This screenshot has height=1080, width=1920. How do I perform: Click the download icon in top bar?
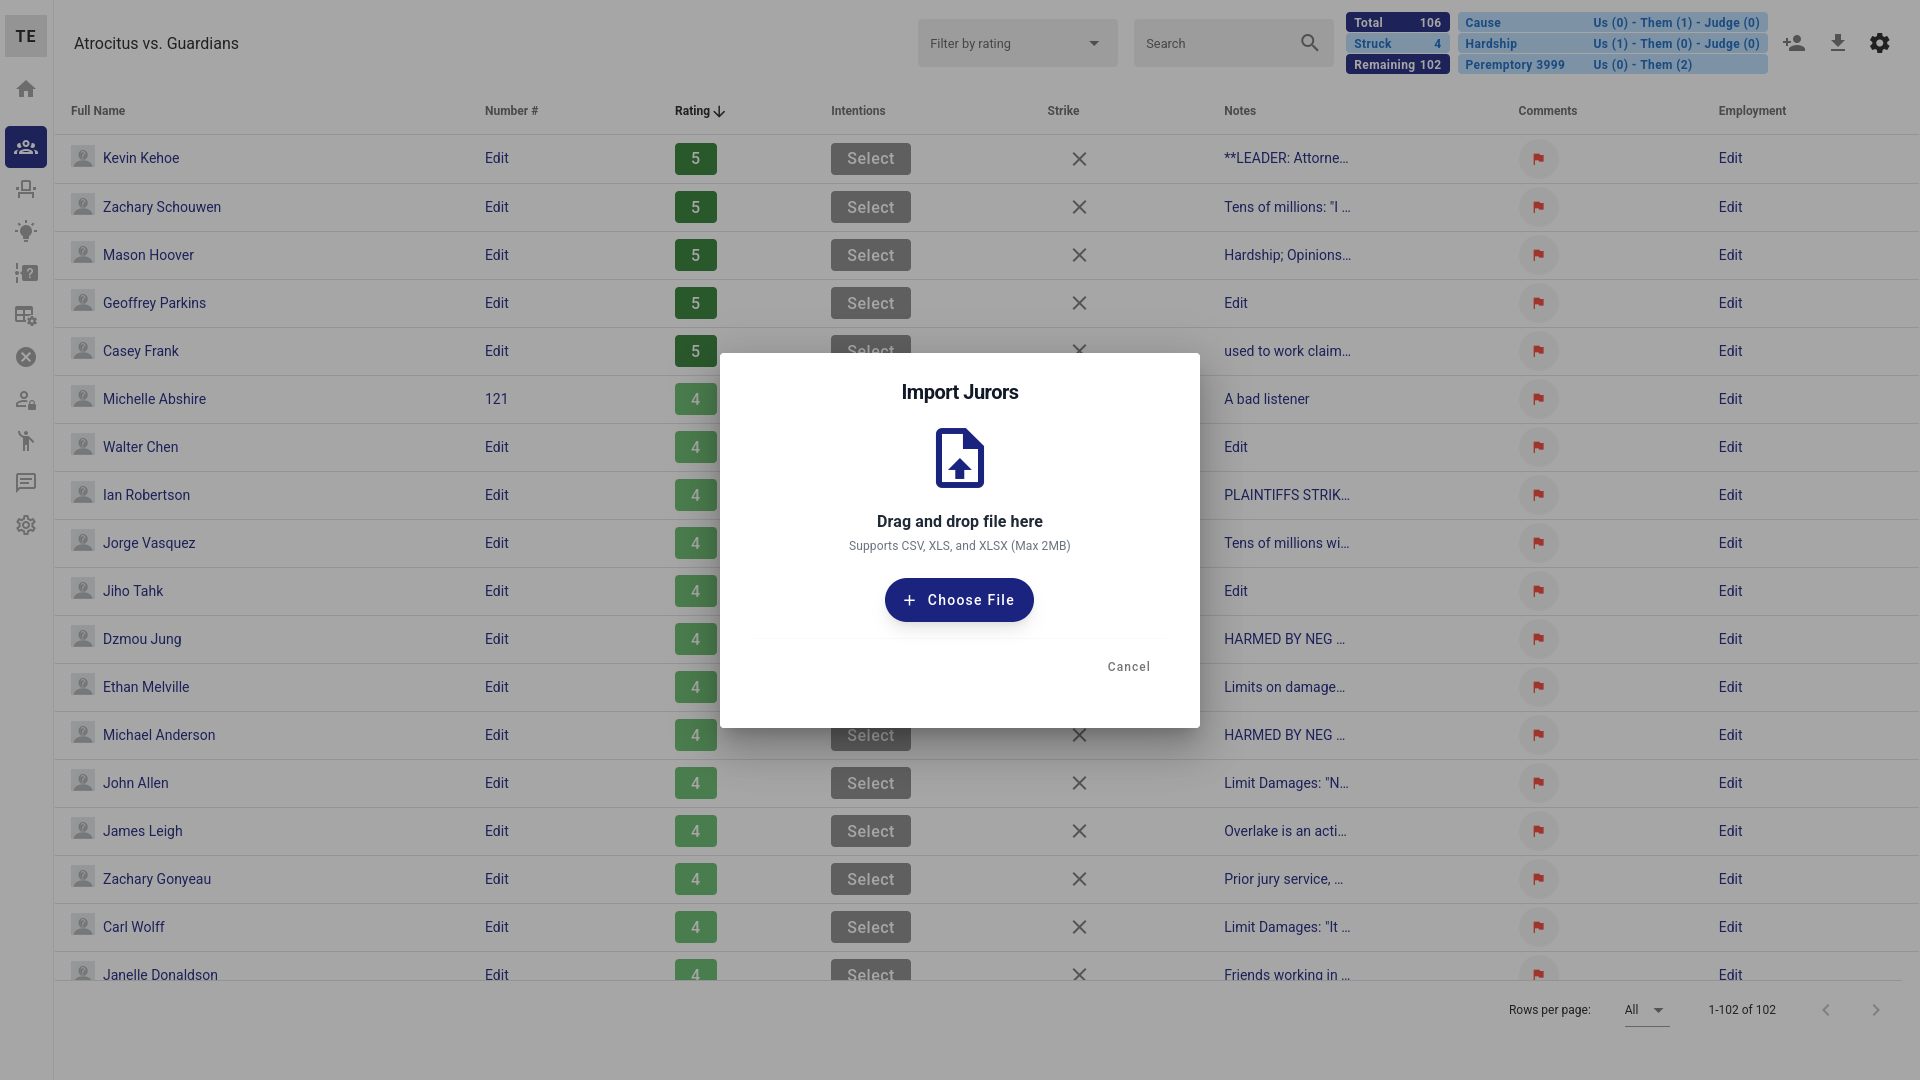click(1838, 43)
